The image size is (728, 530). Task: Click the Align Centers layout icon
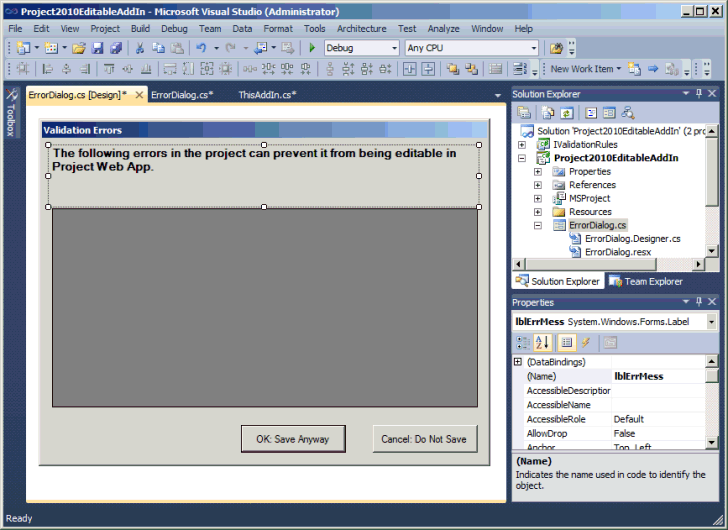66,69
